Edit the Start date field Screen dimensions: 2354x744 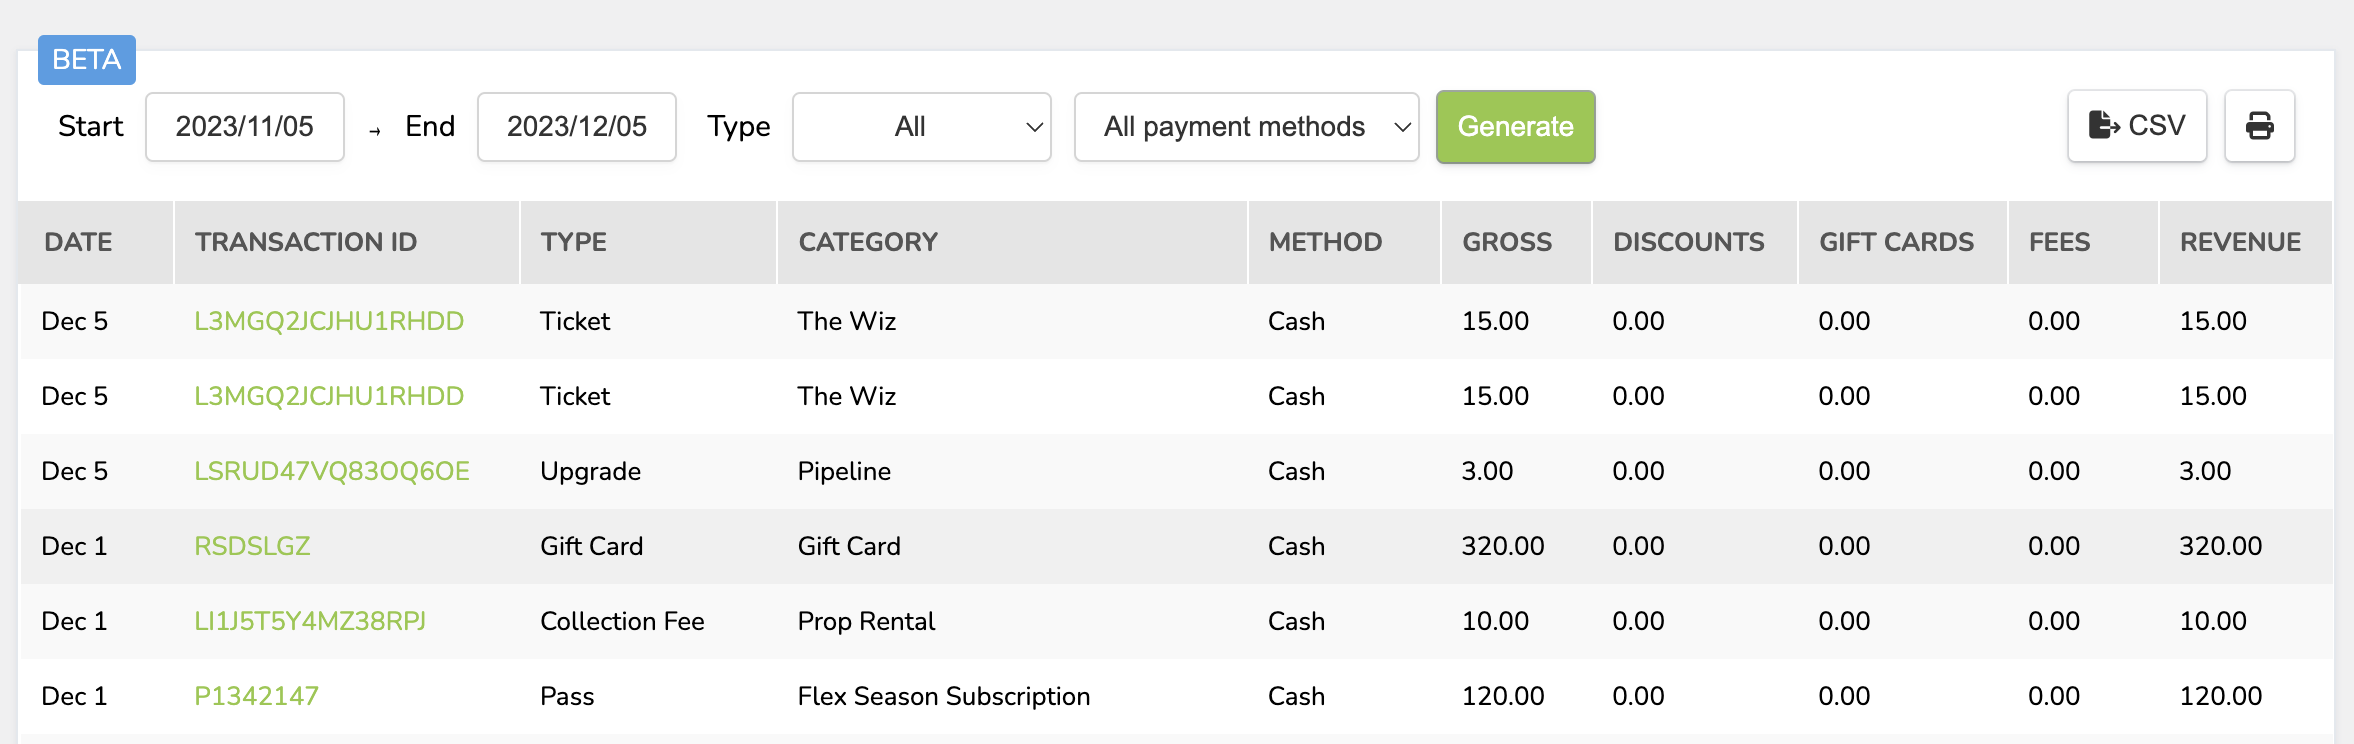click(x=245, y=127)
